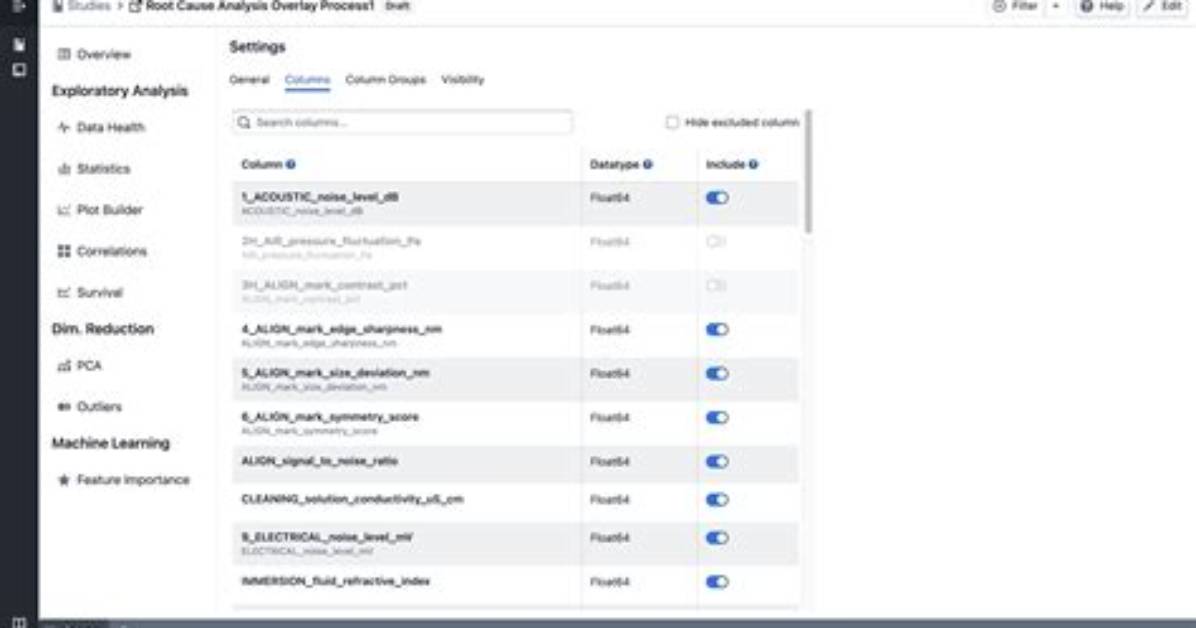The image size is (1196, 628).
Task: Click the file icon in dark left rail
Action: (19, 45)
